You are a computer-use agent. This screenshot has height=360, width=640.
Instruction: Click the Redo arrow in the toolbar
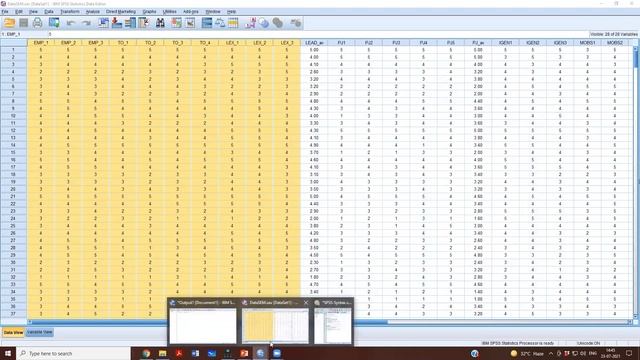(x=86, y=23)
